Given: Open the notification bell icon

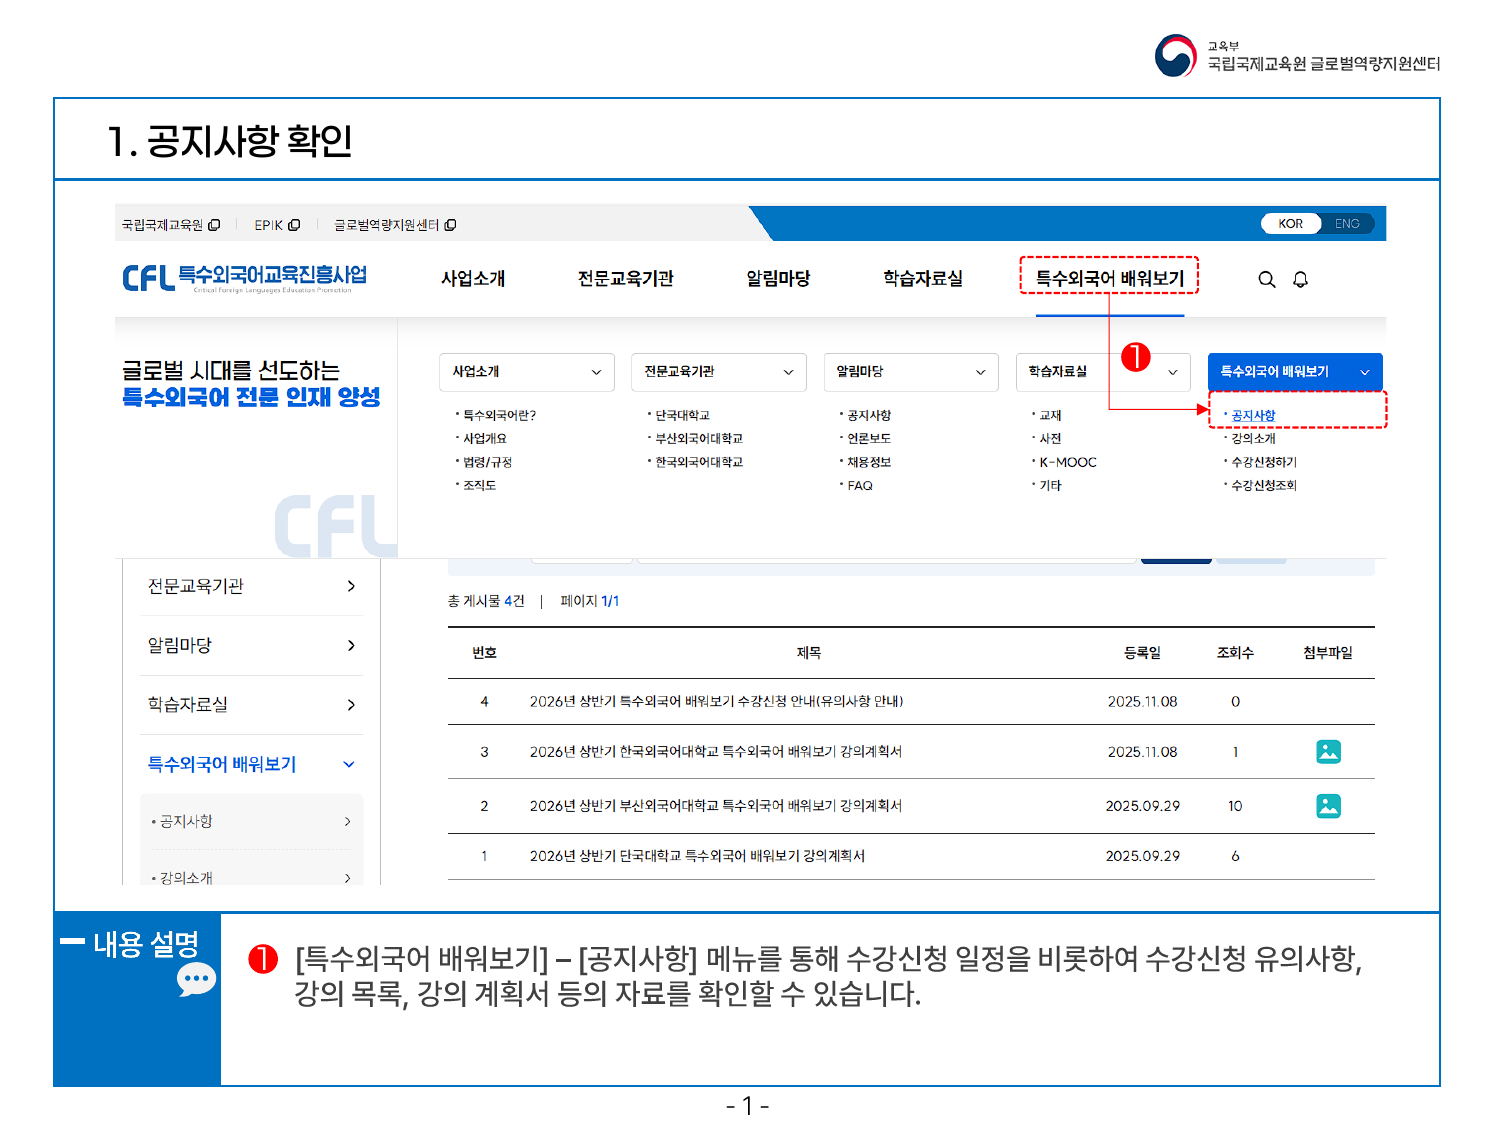Looking at the screenshot, I should pos(1300,280).
